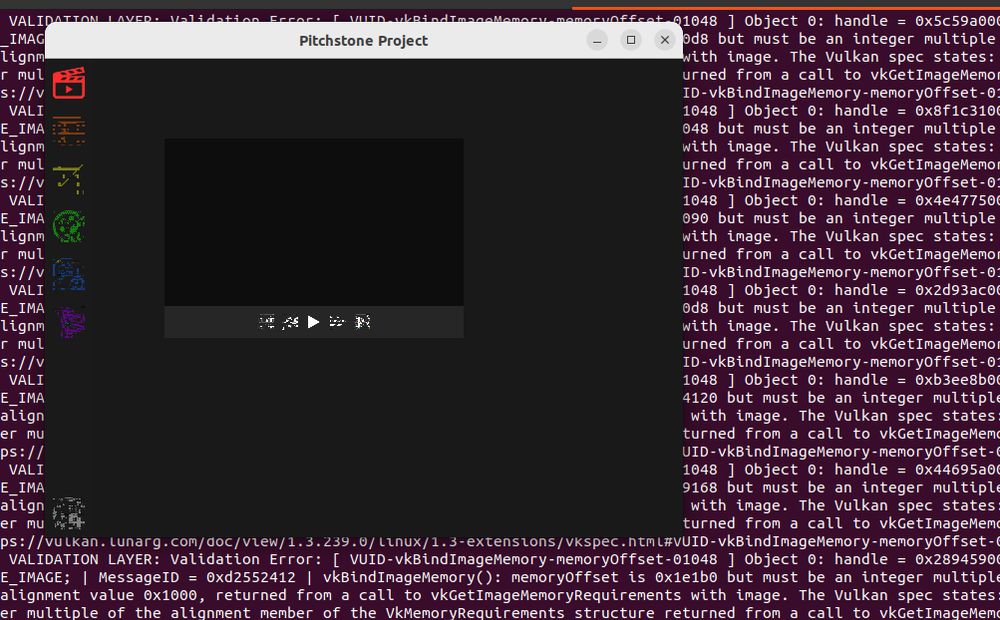This screenshot has height=620, width=1000.
Task: Open the purple tool icon in the sidebar
Action: point(70,324)
